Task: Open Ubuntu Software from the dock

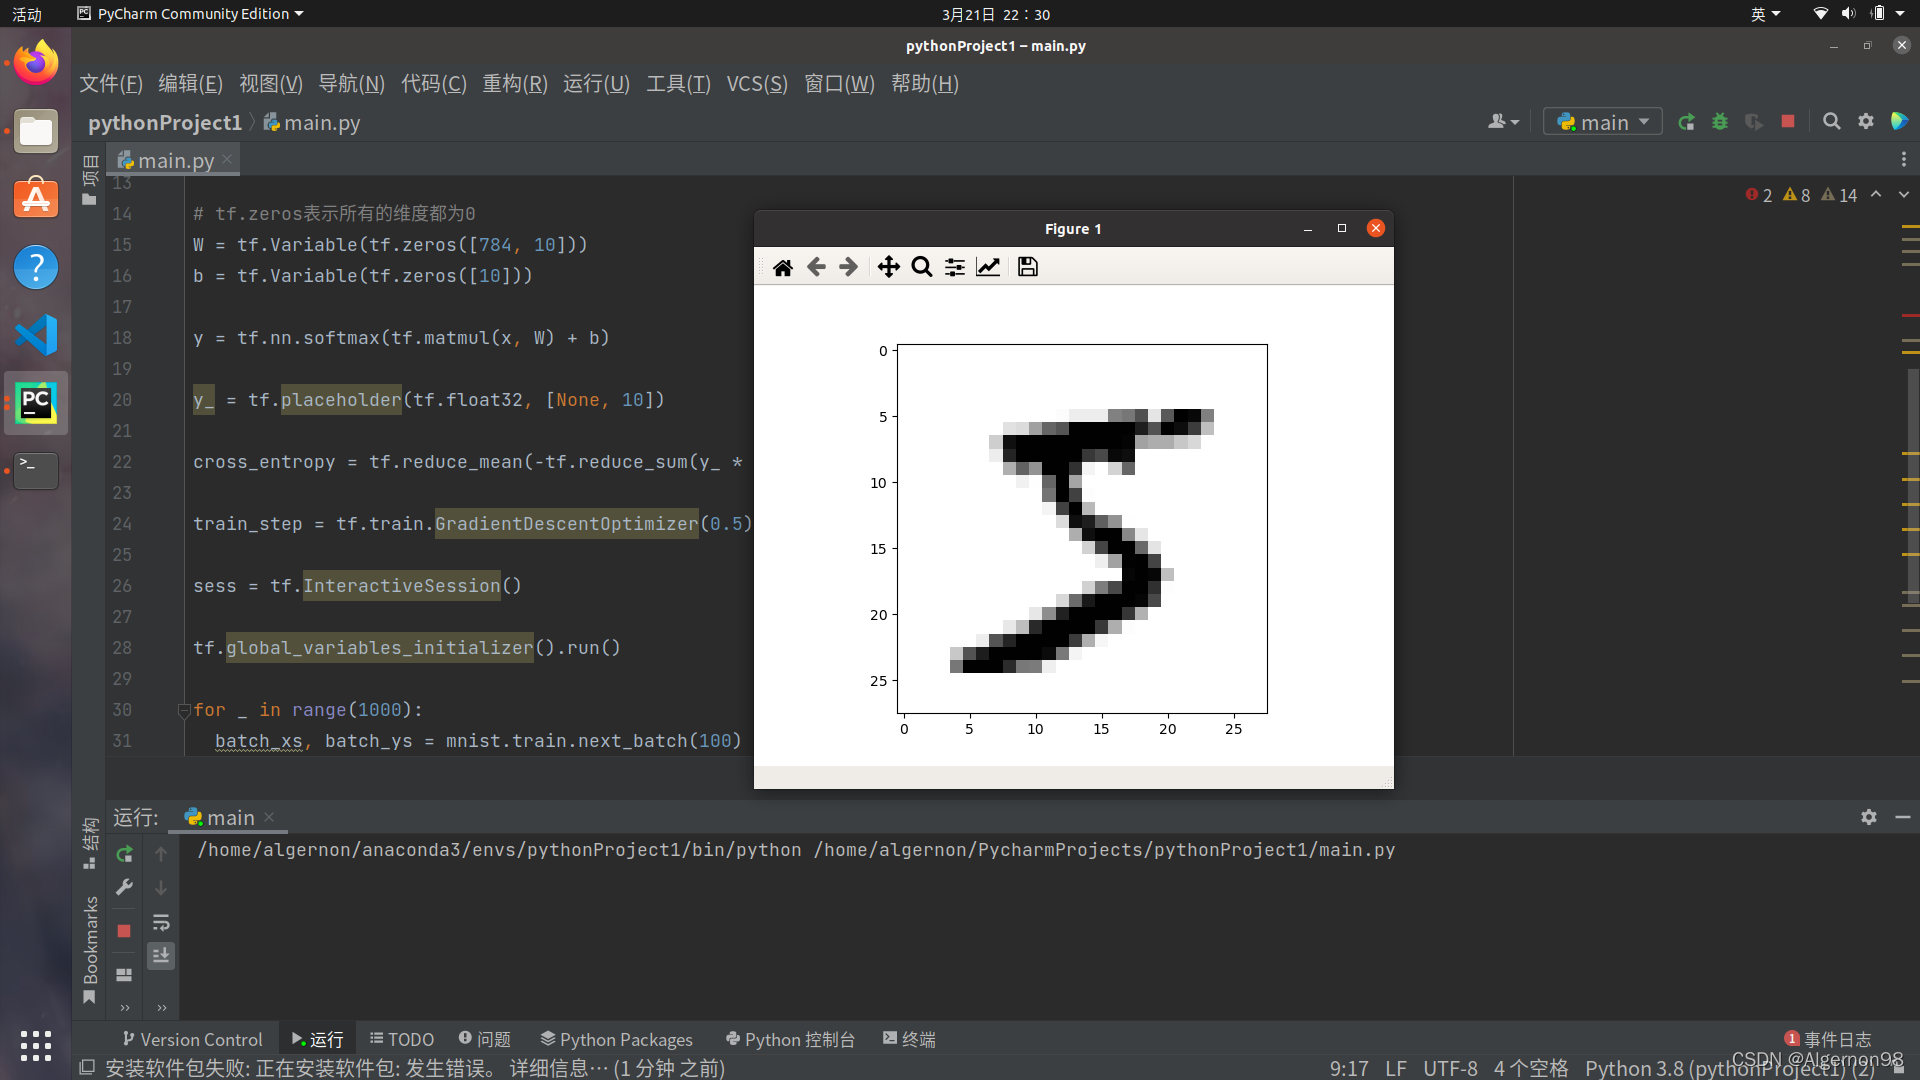Action: pos(36,199)
